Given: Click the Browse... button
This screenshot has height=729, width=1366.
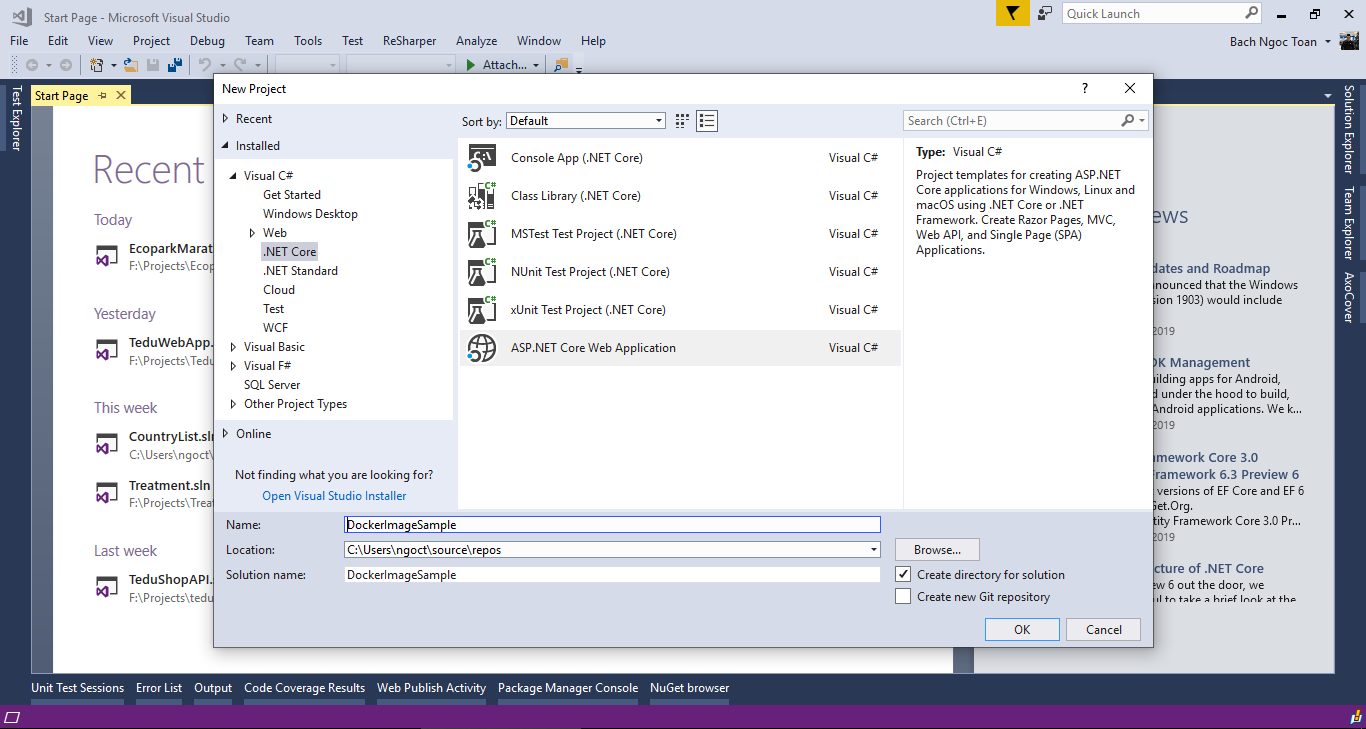Looking at the screenshot, I should (937, 550).
